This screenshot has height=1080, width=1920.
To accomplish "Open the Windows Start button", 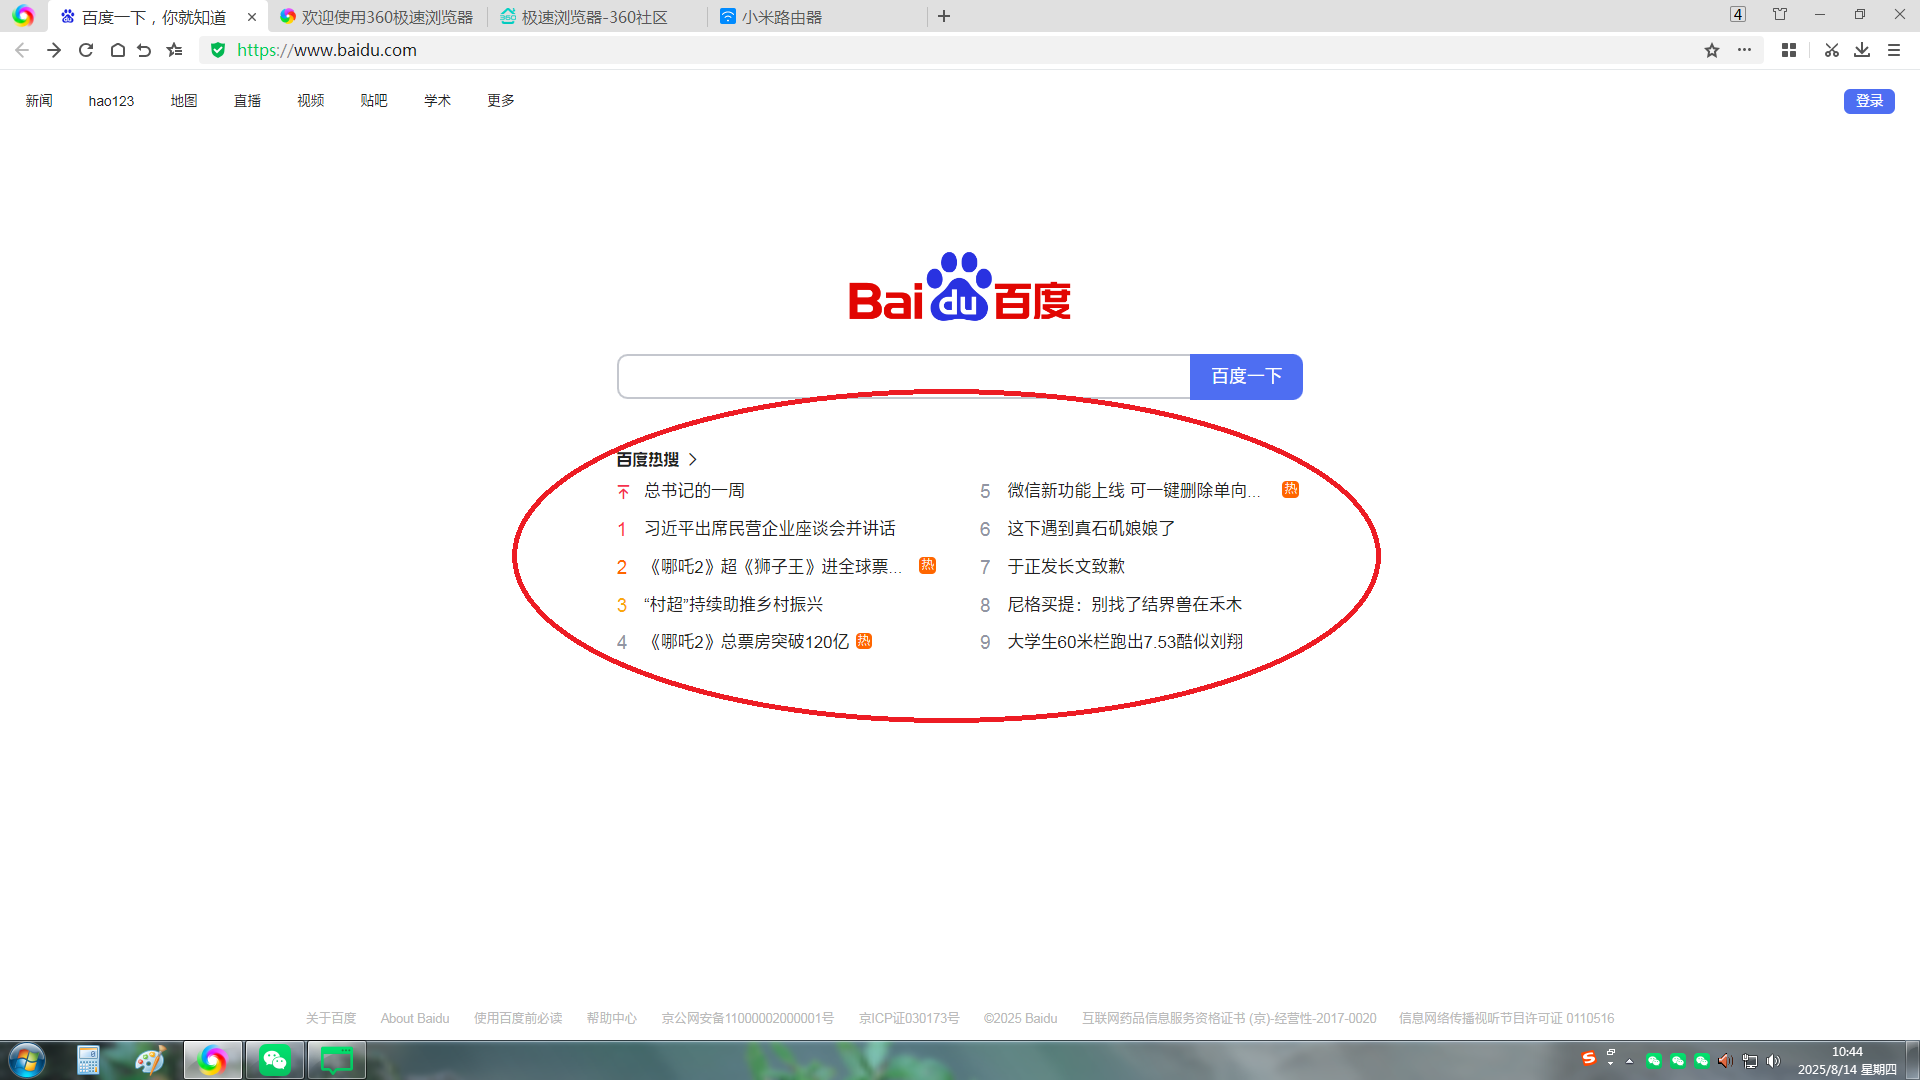I will pyautogui.click(x=27, y=1060).
